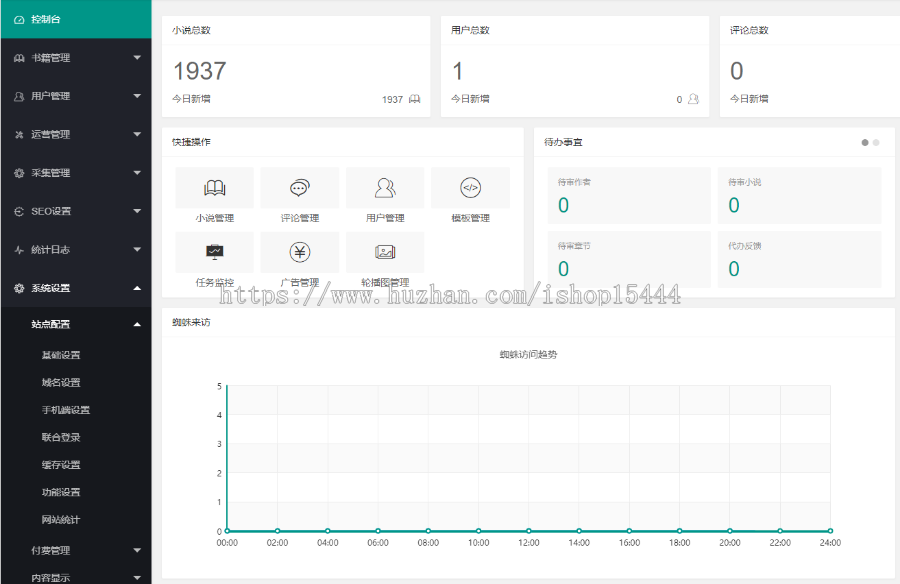
Task: Click the 08:00 data point on chart
Action: coord(428,531)
